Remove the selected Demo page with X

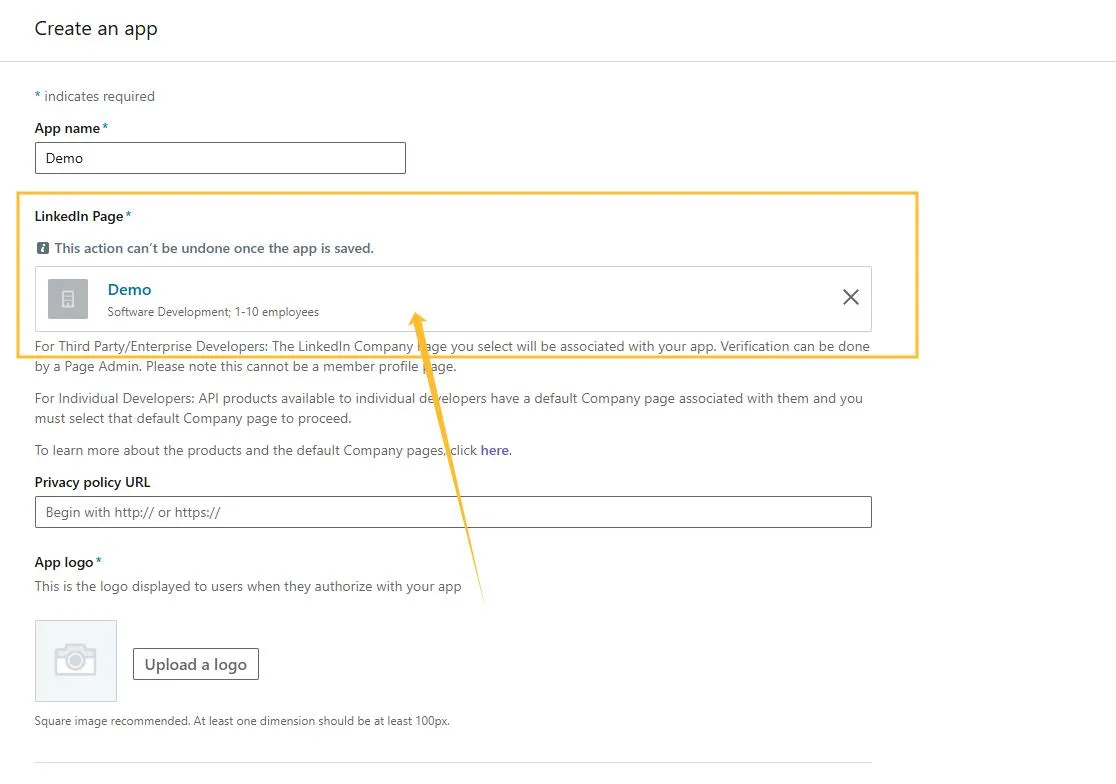(850, 297)
